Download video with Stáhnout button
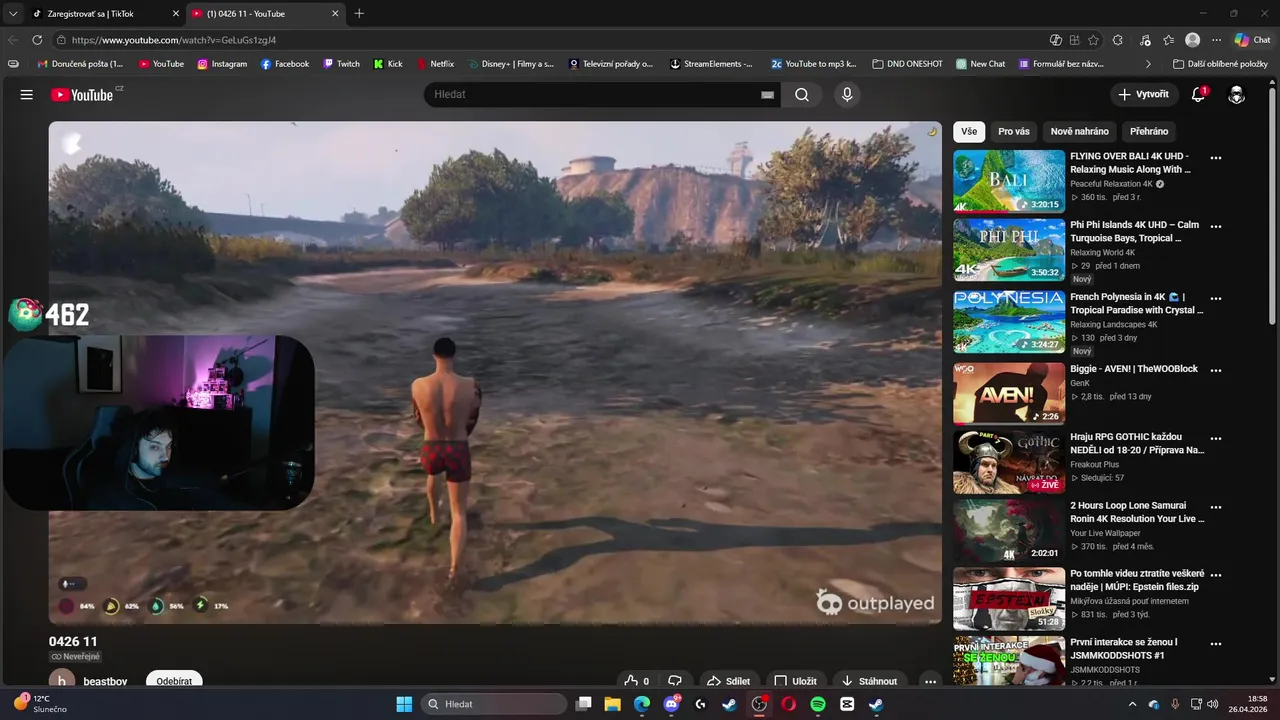Screen dimensions: 1280x720 click(x=869, y=681)
